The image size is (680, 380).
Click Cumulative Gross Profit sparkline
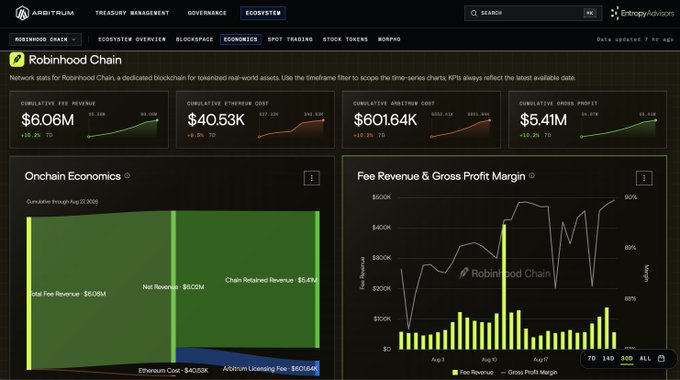coord(619,128)
